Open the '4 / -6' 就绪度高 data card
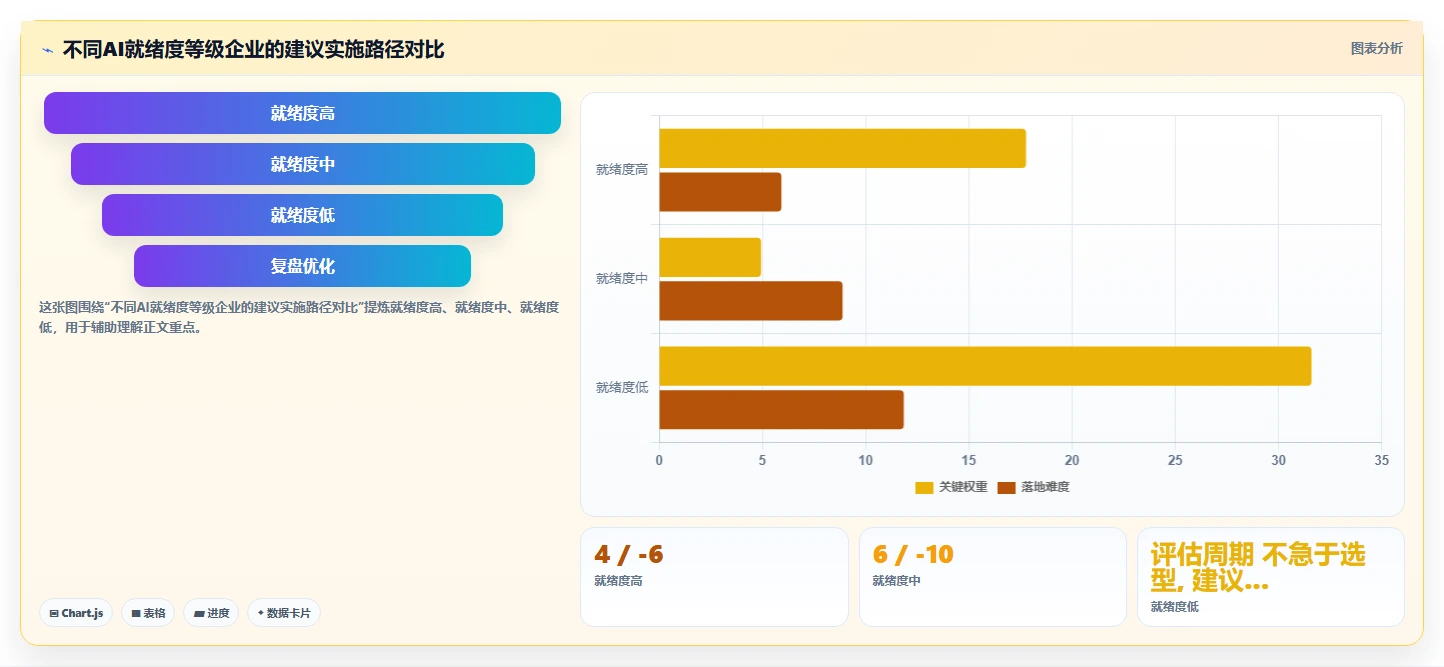Viewport: 1444px width, 667px height. pyautogui.click(x=714, y=577)
